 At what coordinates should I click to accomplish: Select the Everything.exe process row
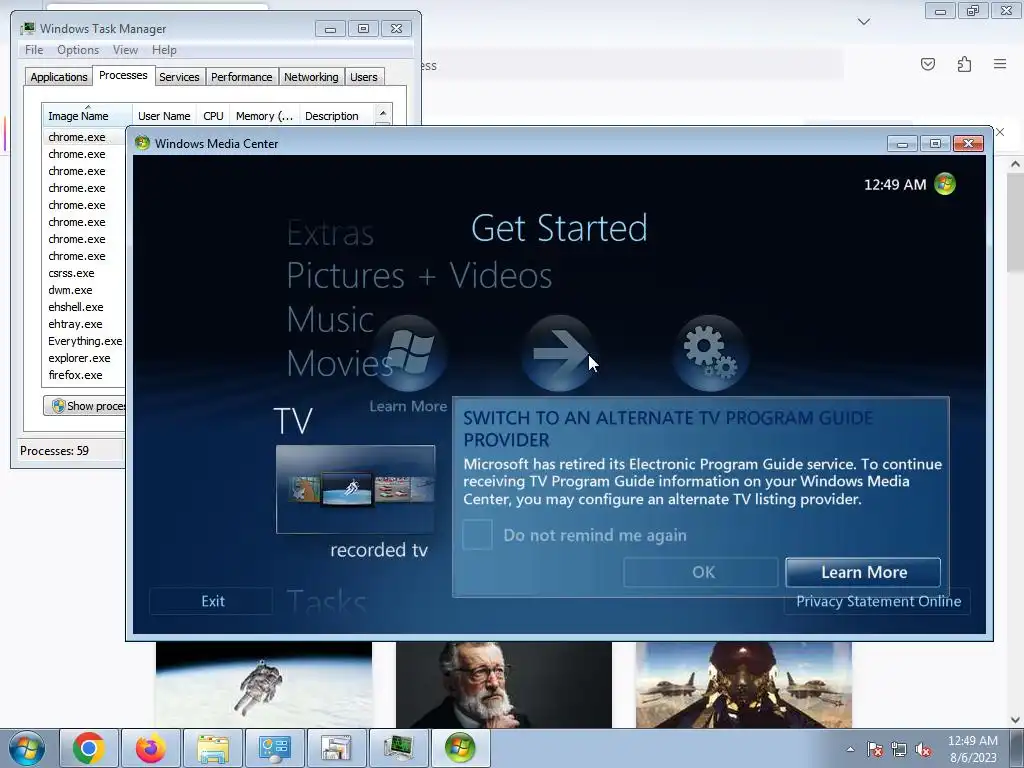click(84, 341)
